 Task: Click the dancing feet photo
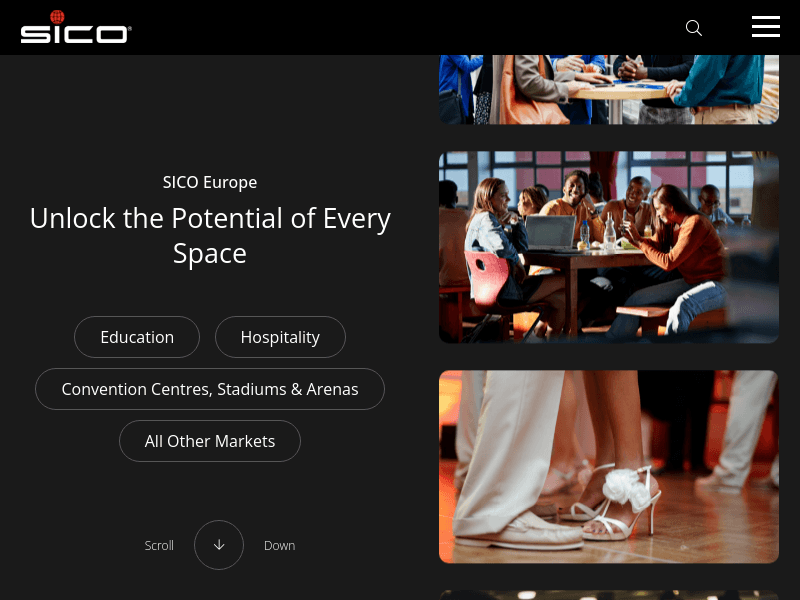tap(609, 466)
